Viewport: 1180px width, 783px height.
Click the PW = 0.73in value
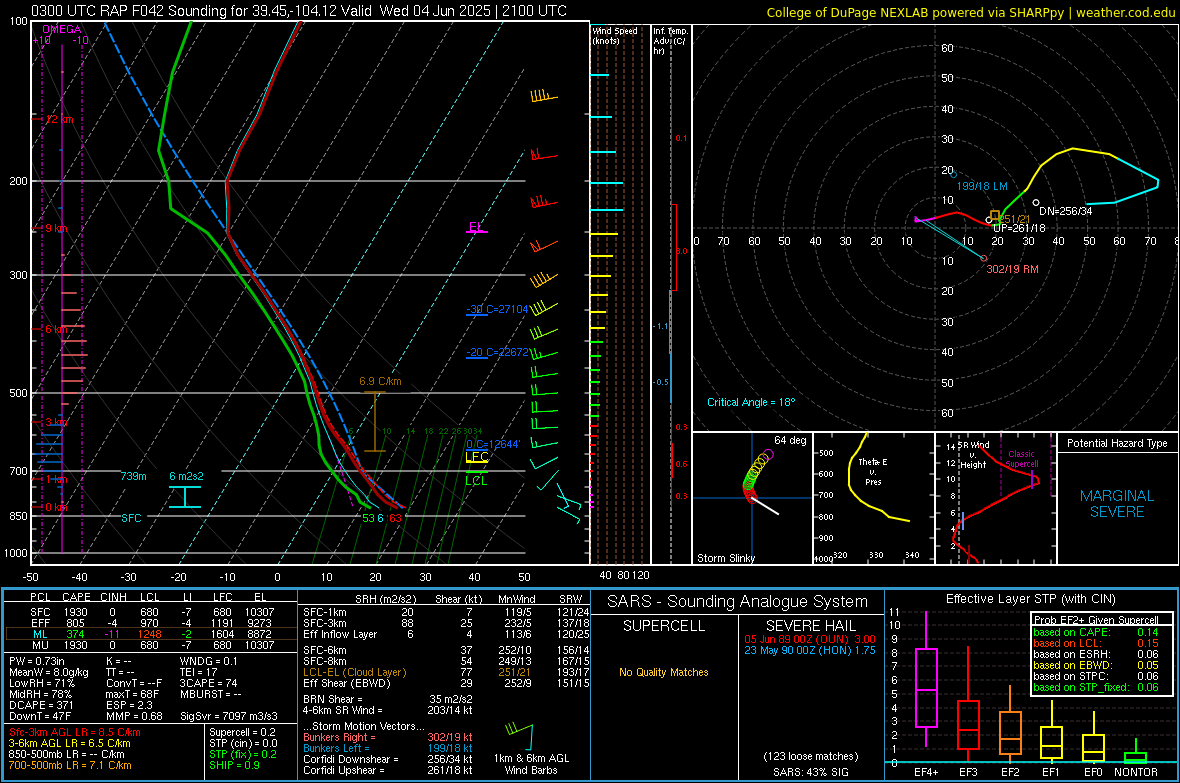click(37, 661)
